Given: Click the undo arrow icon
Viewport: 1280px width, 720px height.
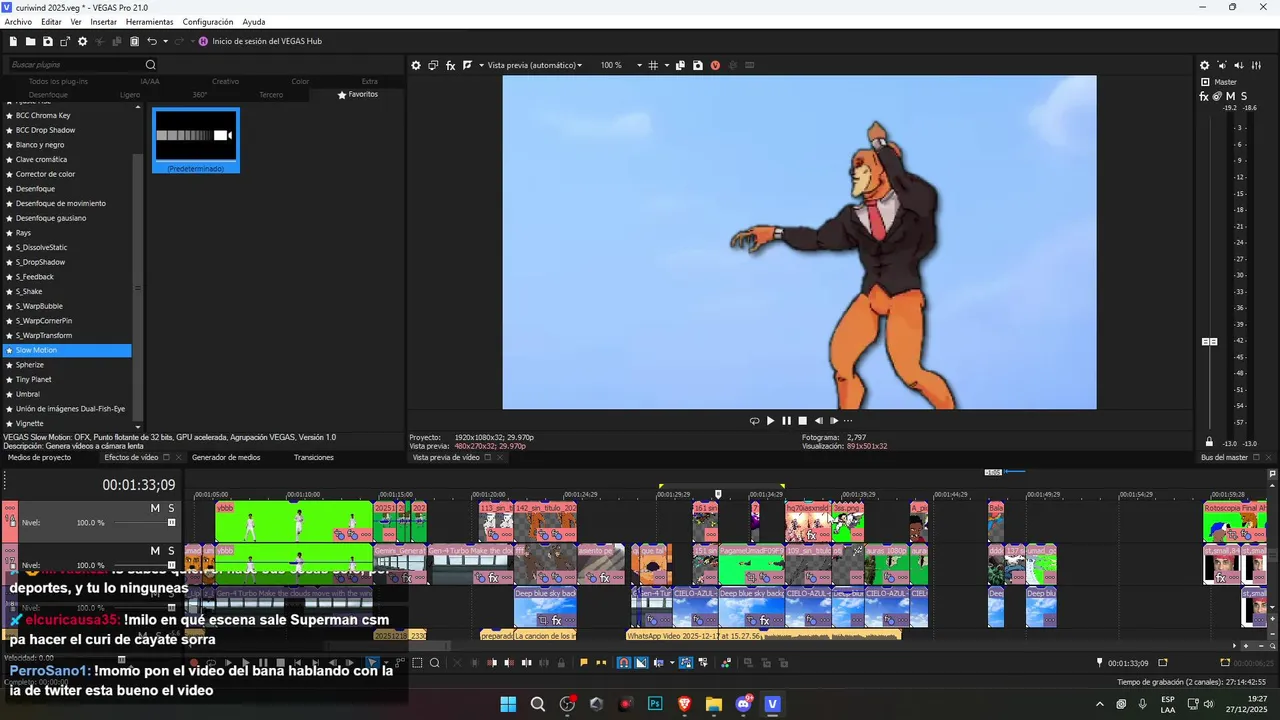Looking at the screenshot, I should click(152, 41).
